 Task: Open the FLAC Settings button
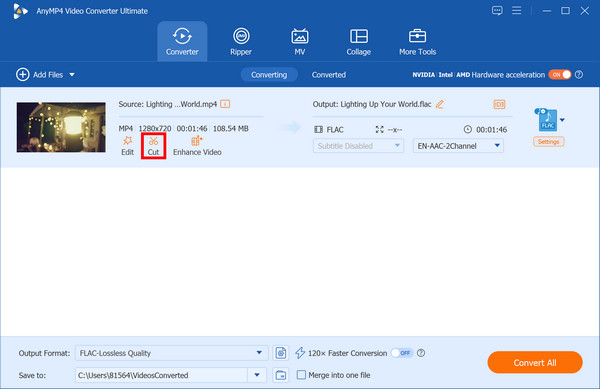click(548, 142)
